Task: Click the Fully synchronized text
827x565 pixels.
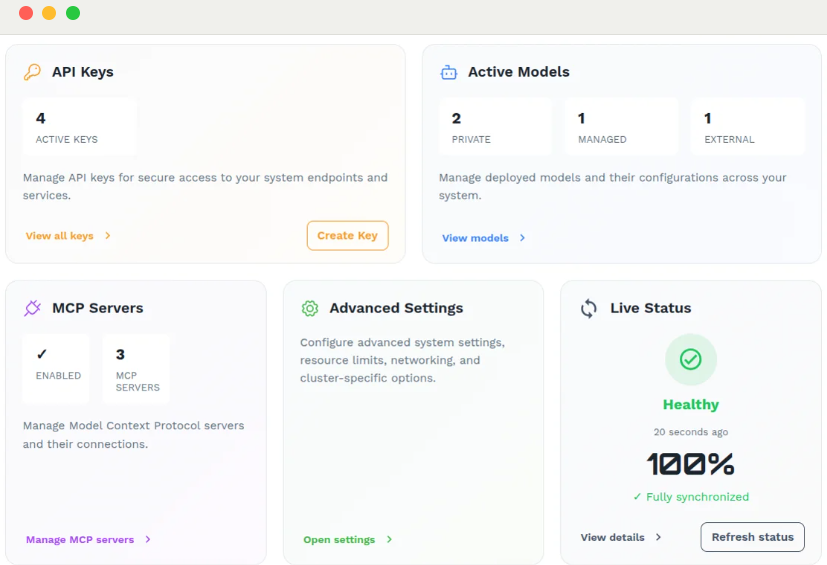Action: pyautogui.click(x=697, y=497)
